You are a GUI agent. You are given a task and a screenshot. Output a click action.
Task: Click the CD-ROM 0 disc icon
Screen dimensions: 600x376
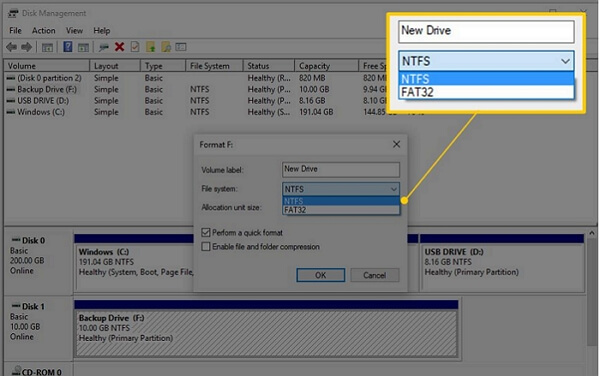[x=16, y=371]
